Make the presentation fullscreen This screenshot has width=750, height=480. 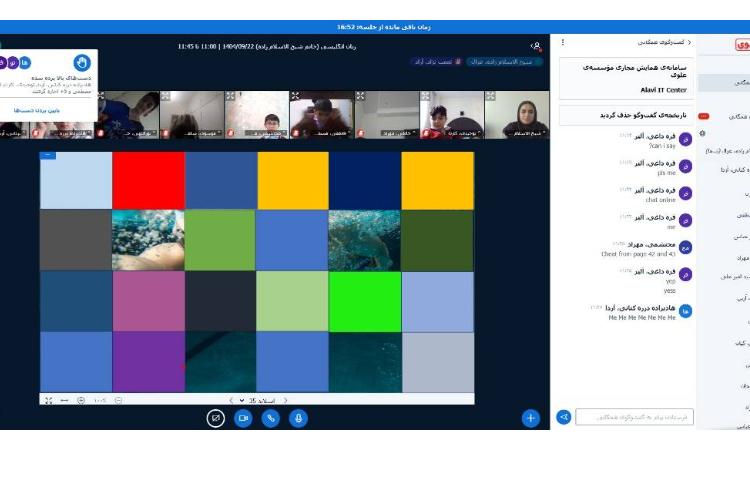tap(48, 400)
